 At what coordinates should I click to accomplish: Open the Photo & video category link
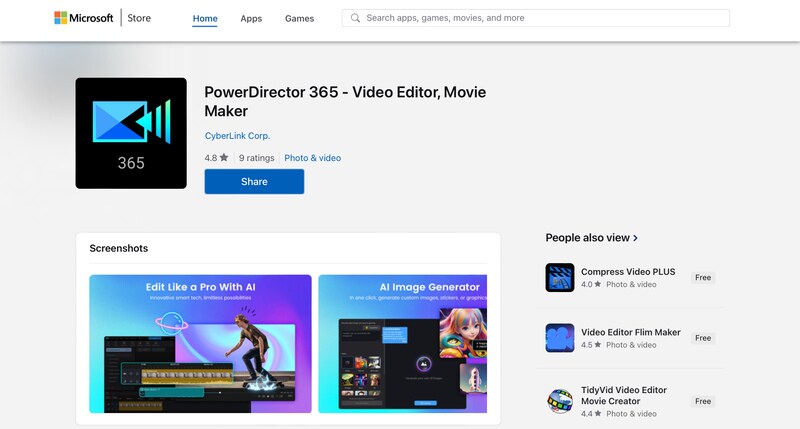tap(313, 158)
